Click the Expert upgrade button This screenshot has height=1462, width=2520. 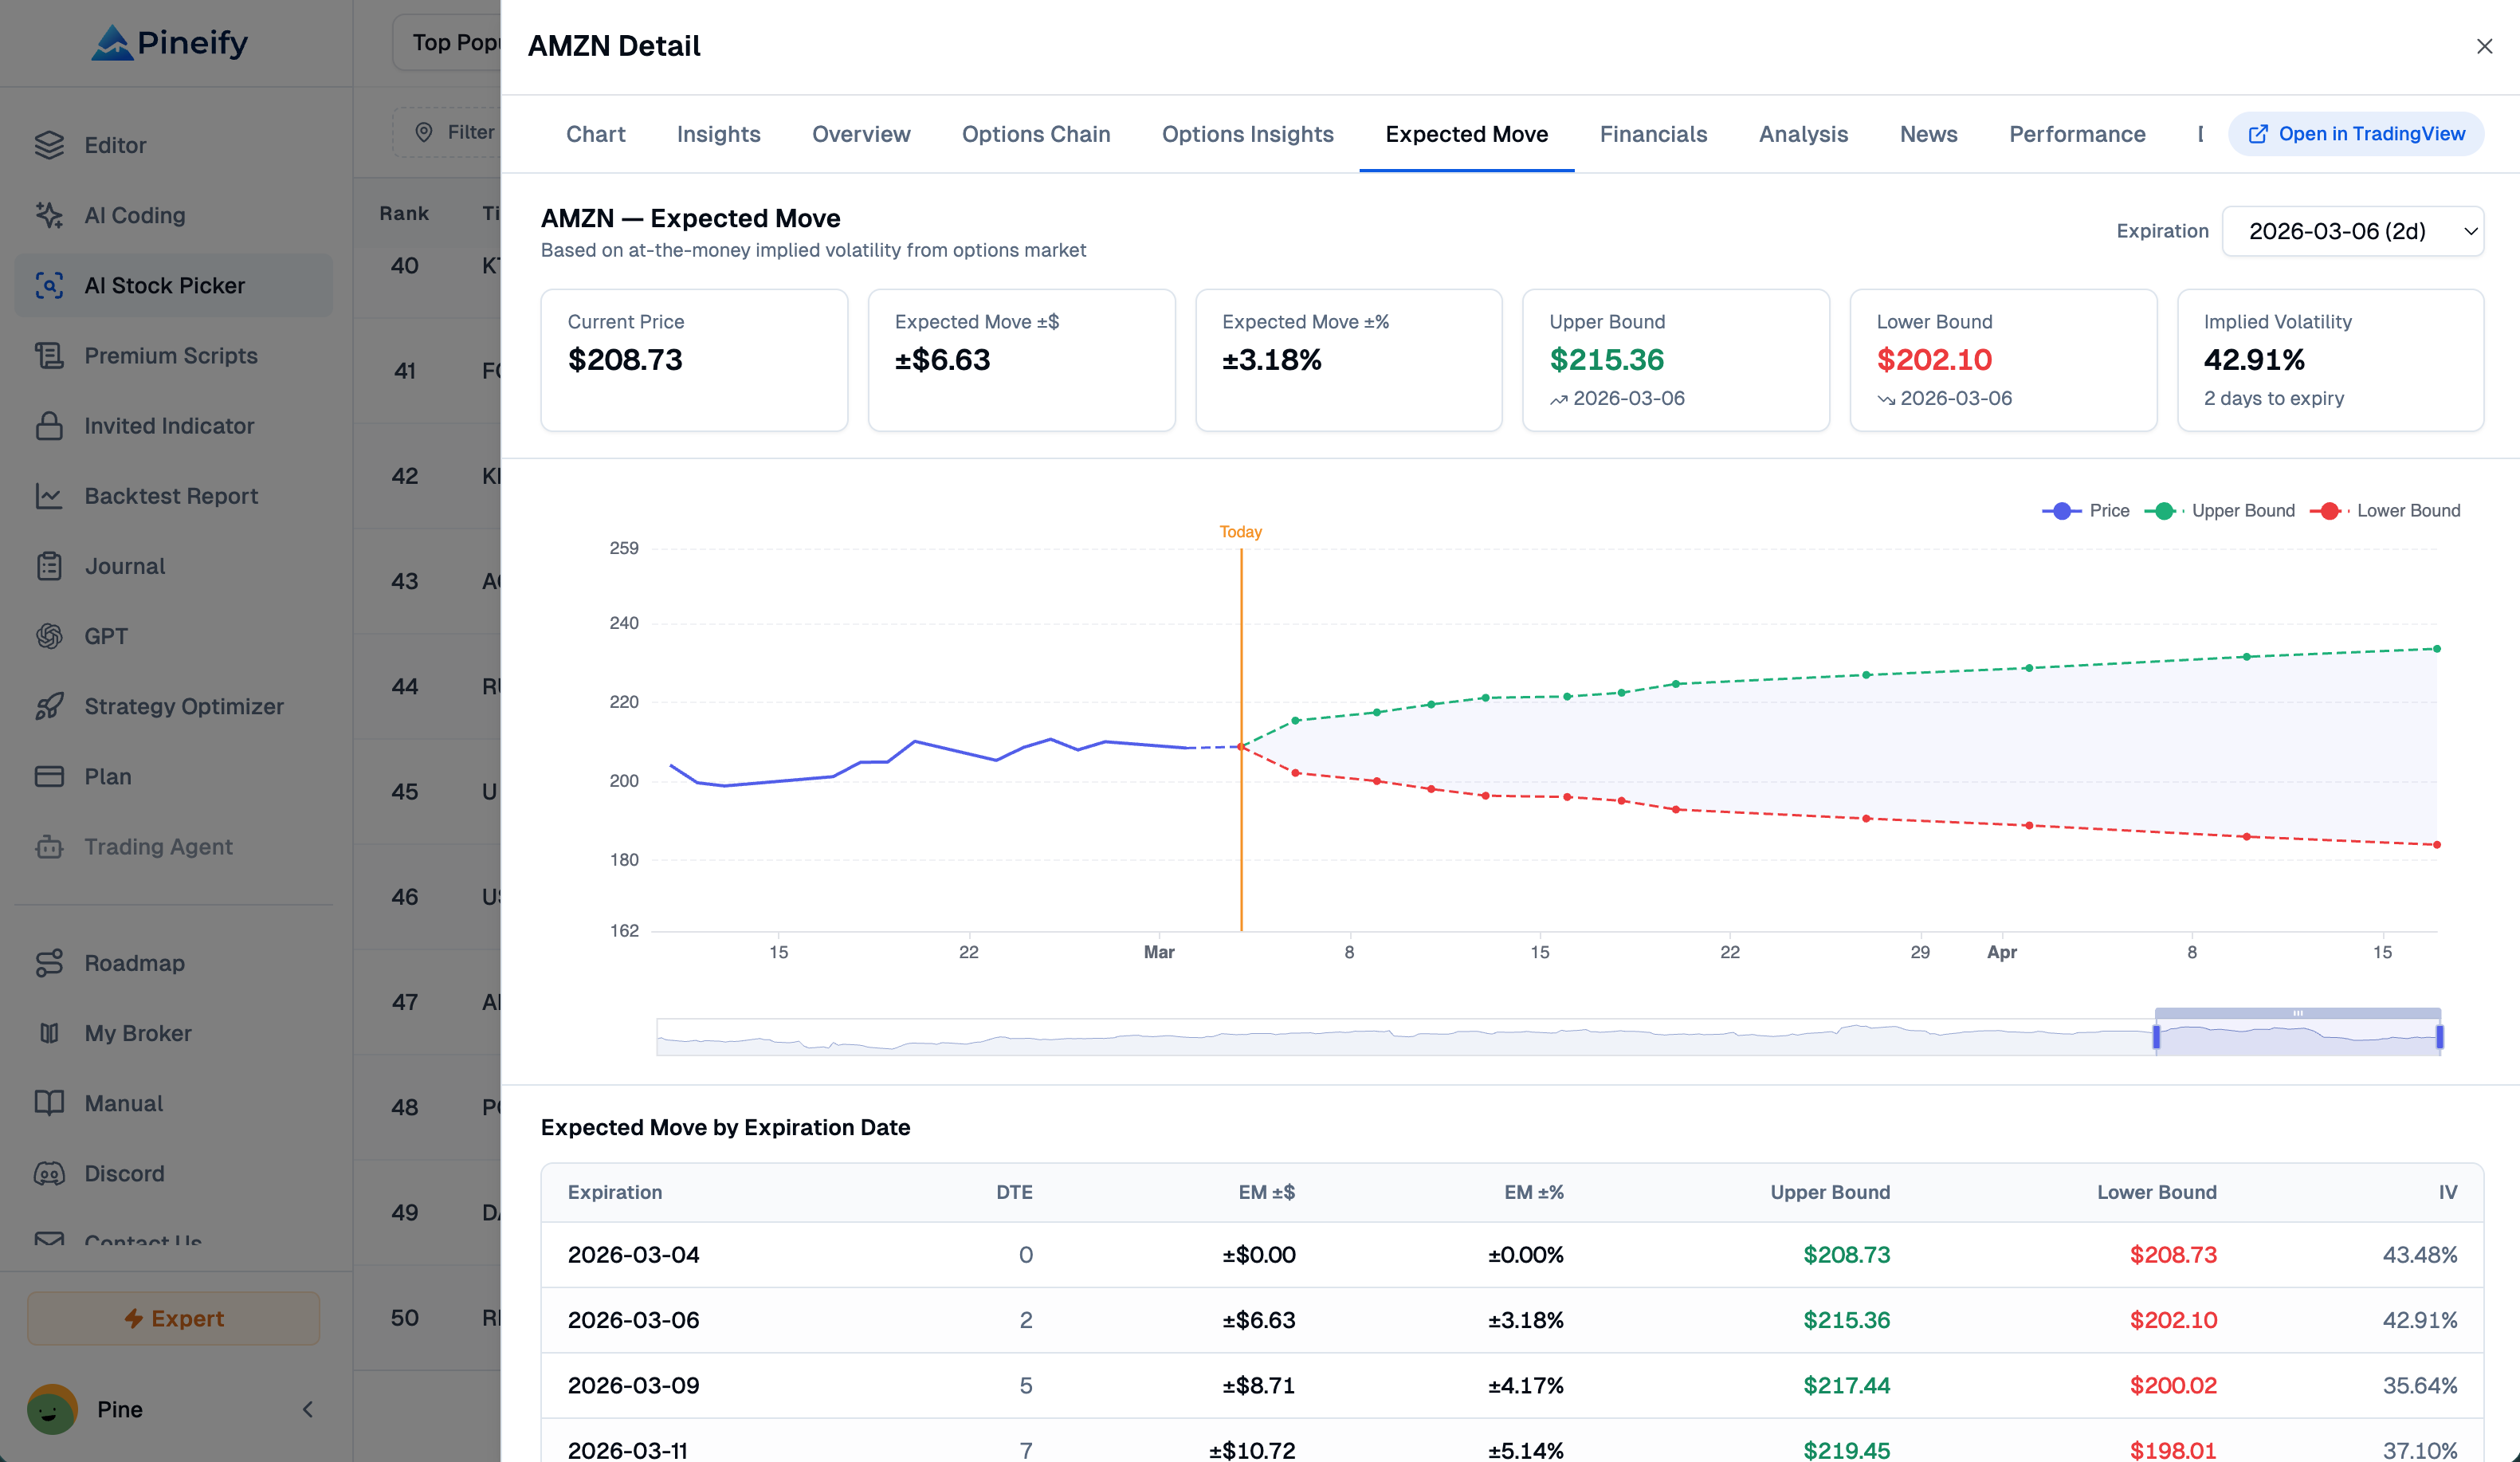coord(173,1318)
